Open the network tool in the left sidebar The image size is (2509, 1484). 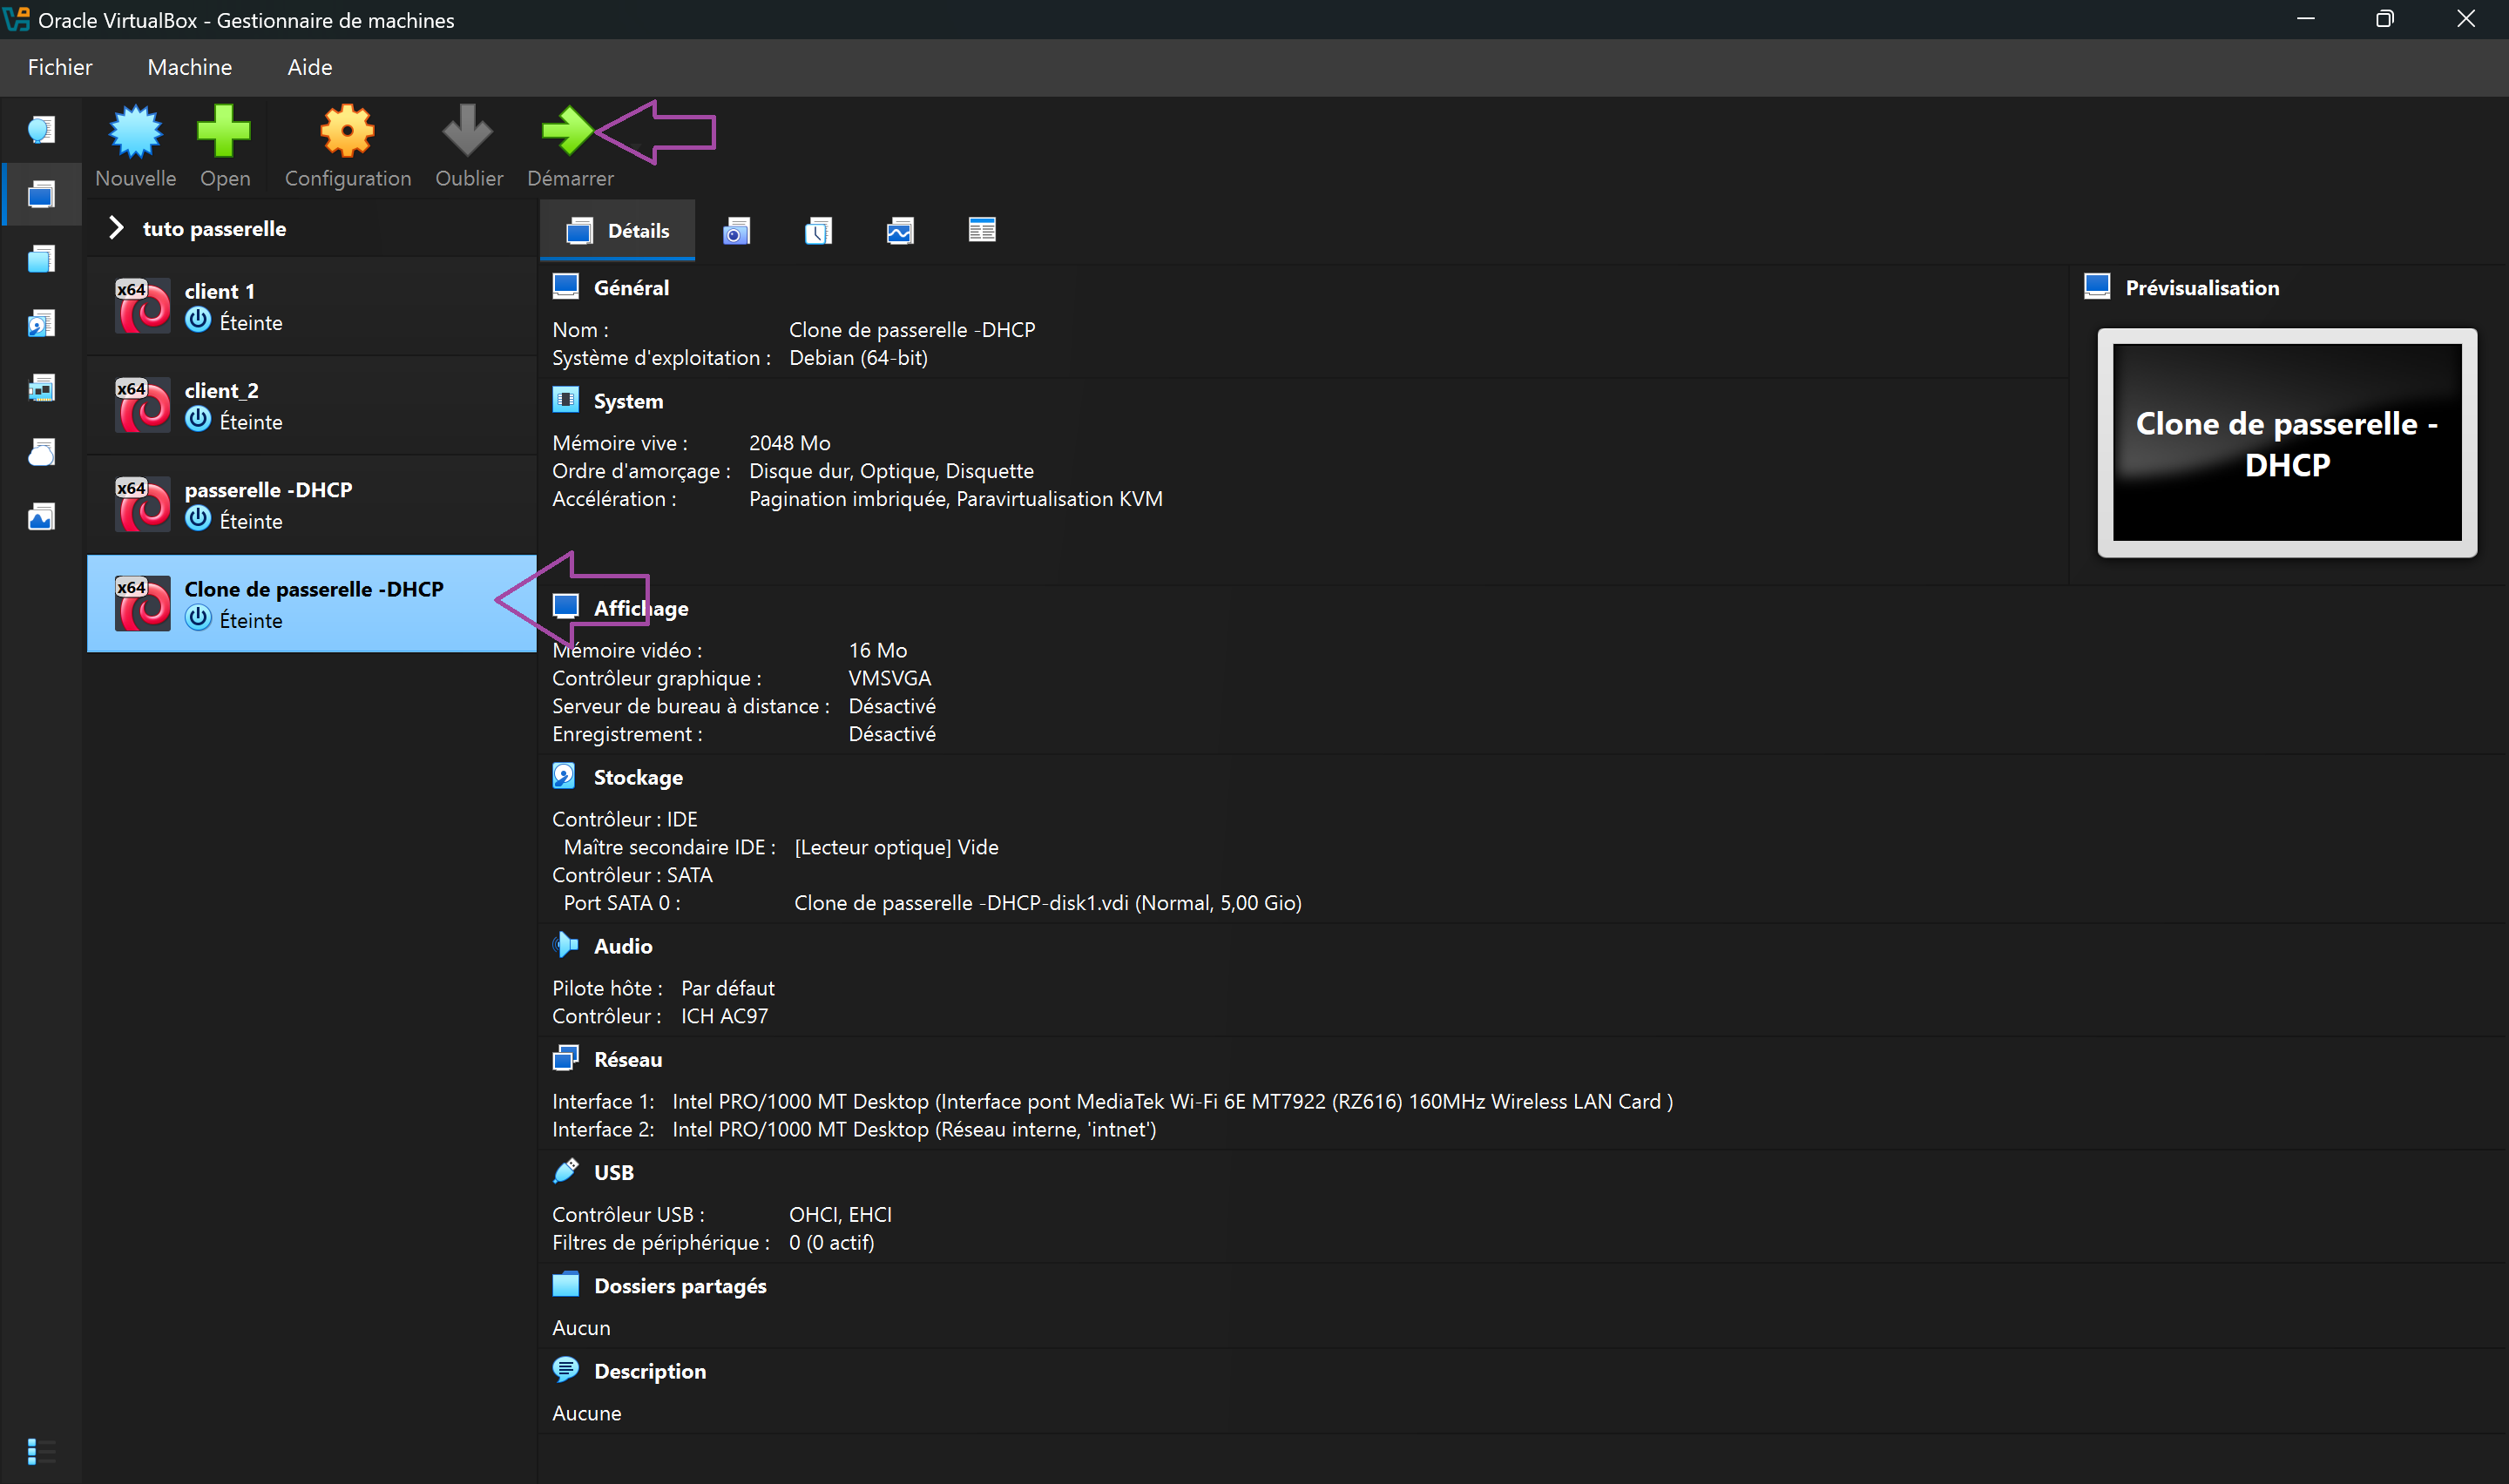(x=41, y=388)
